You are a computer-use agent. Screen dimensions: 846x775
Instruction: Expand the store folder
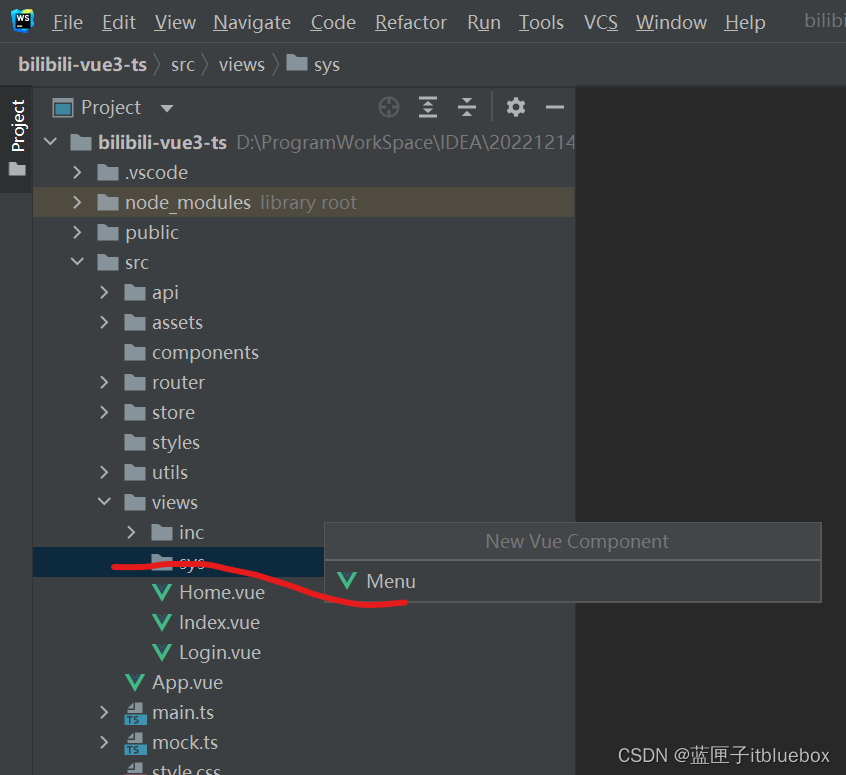[104, 412]
